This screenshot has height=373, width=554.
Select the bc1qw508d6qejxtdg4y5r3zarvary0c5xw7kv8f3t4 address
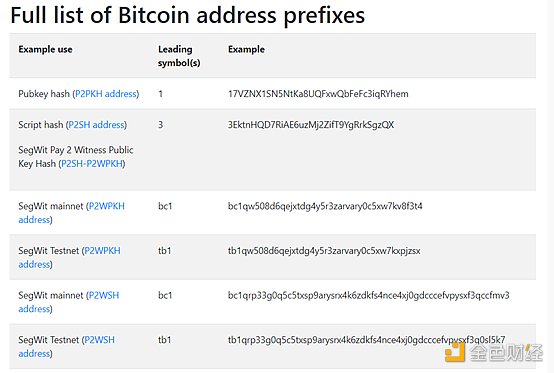[x=325, y=206]
